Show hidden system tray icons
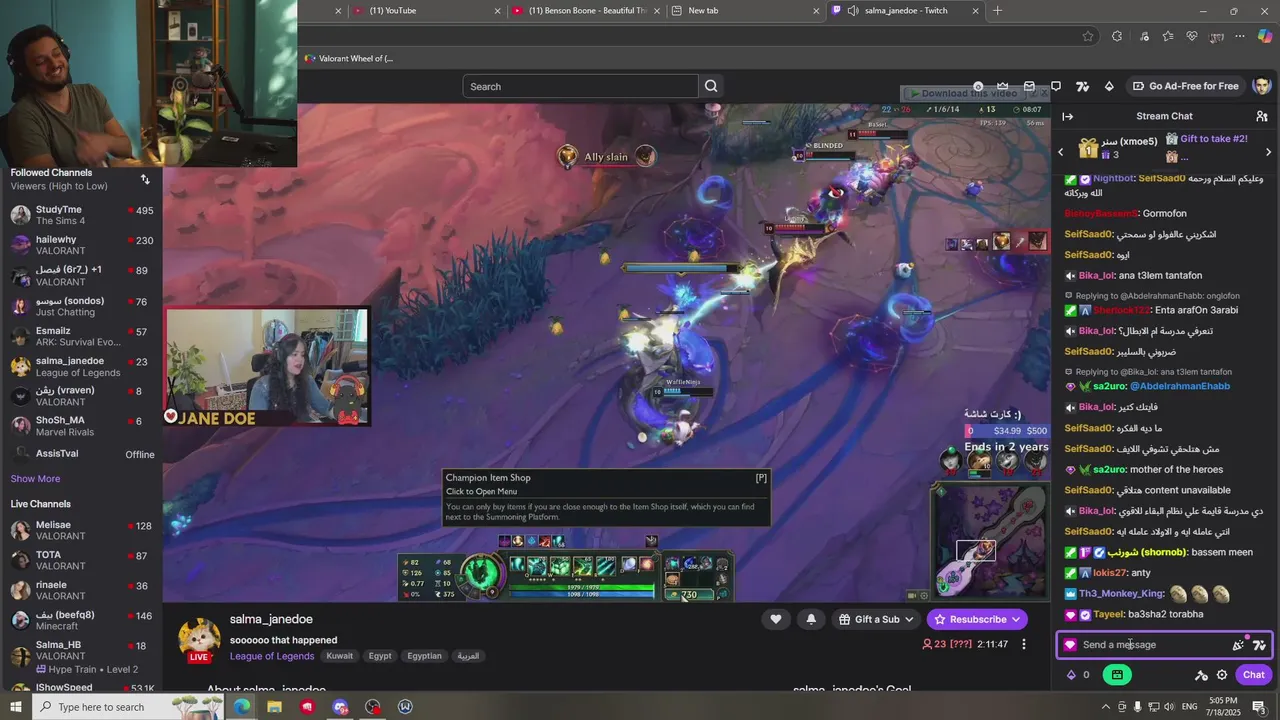The image size is (1280, 720). tap(1105, 707)
